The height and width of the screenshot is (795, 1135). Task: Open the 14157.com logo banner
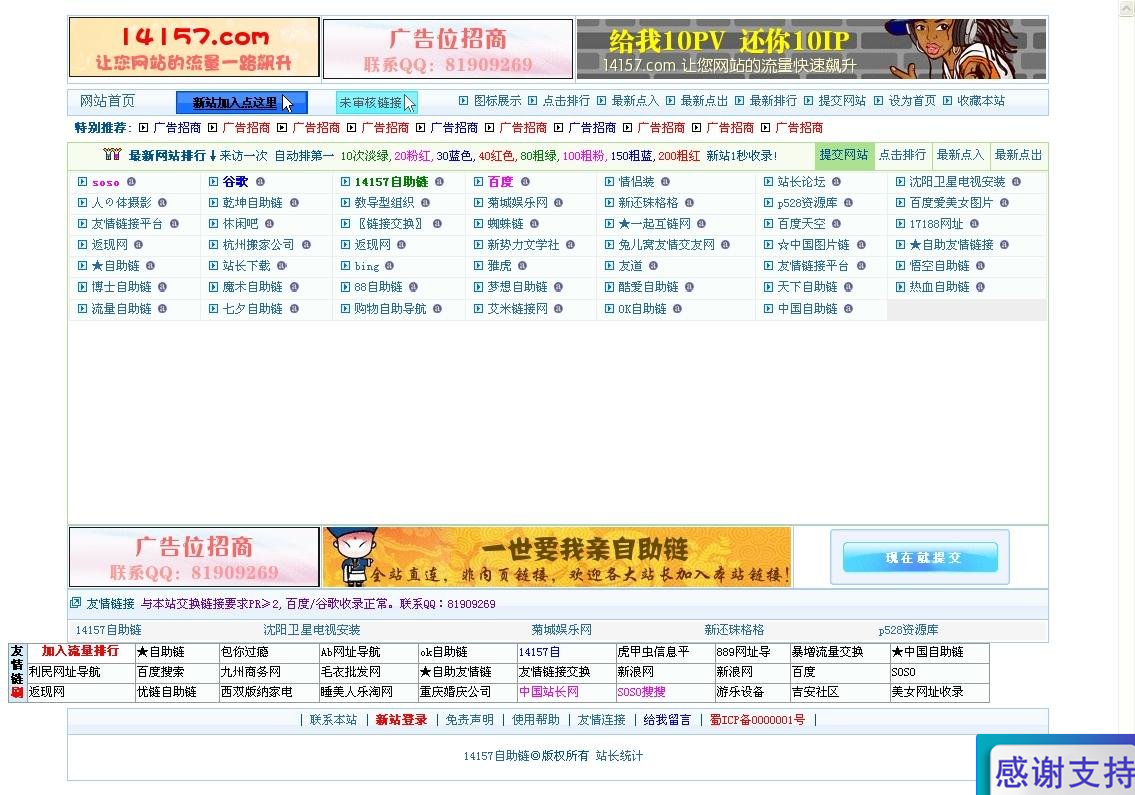coord(194,48)
